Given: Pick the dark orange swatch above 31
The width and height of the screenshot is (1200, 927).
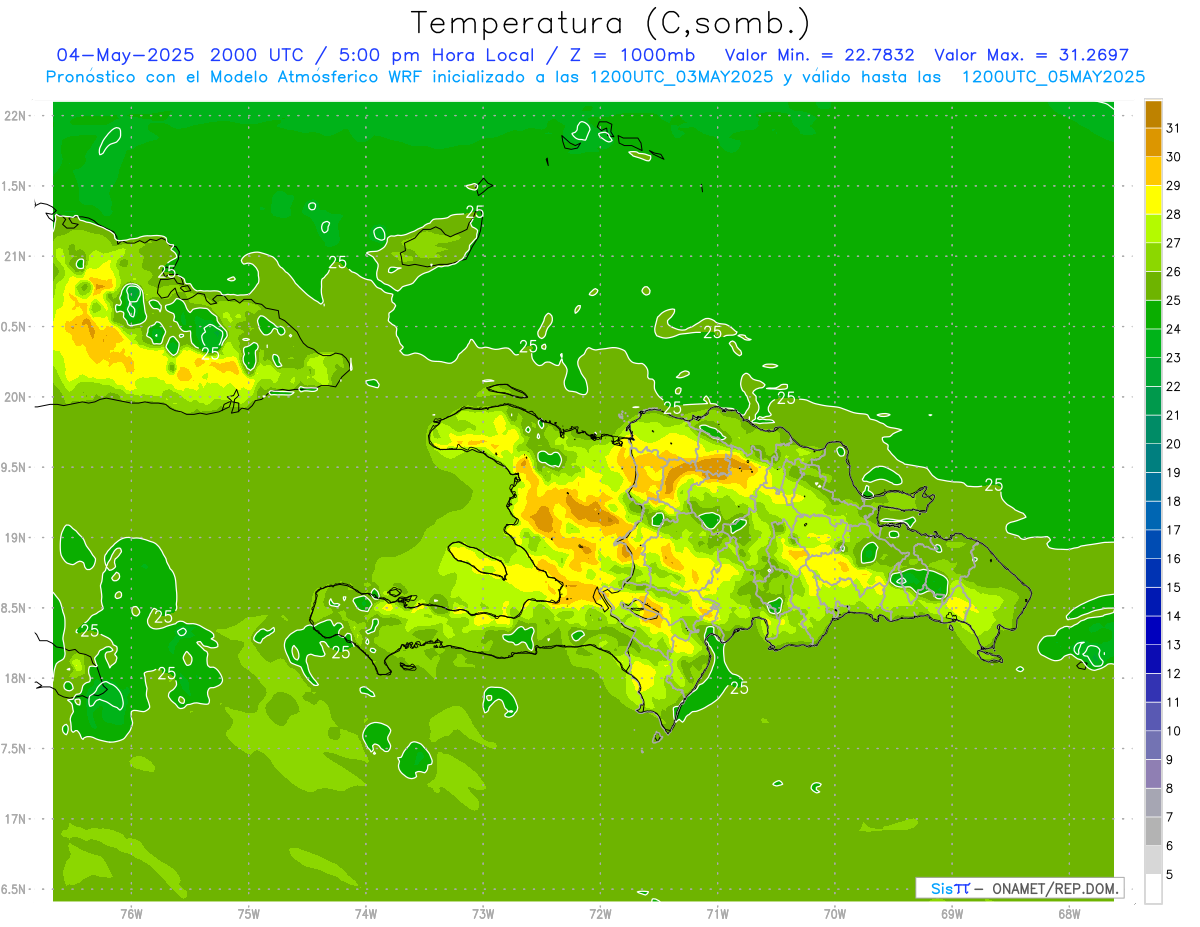Looking at the screenshot, I should pyautogui.click(x=1154, y=114).
